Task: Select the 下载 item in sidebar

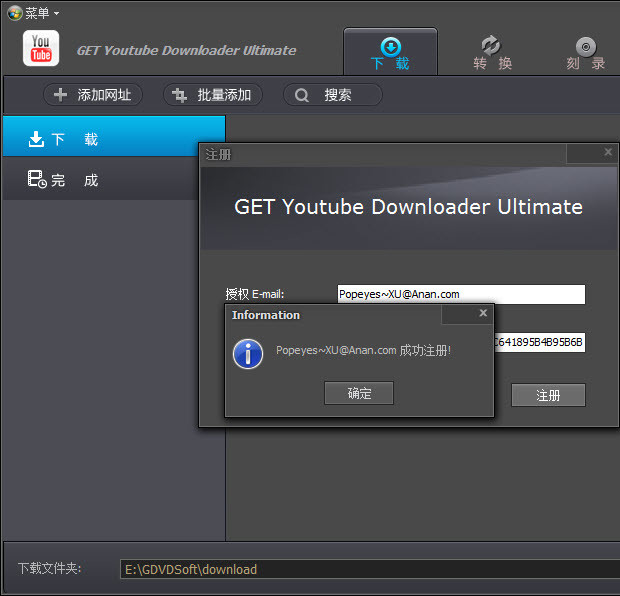Action: pyautogui.click(x=114, y=136)
